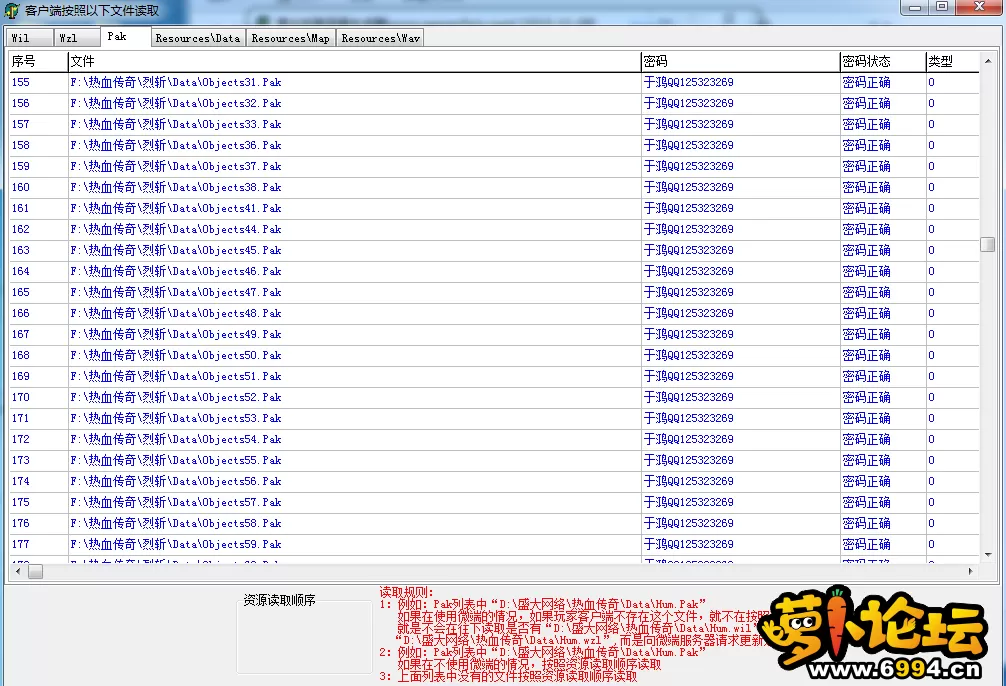This screenshot has width=1006, height=686.
Task: Highlight the Objects46.Pak file path
Action: (176, 271)
